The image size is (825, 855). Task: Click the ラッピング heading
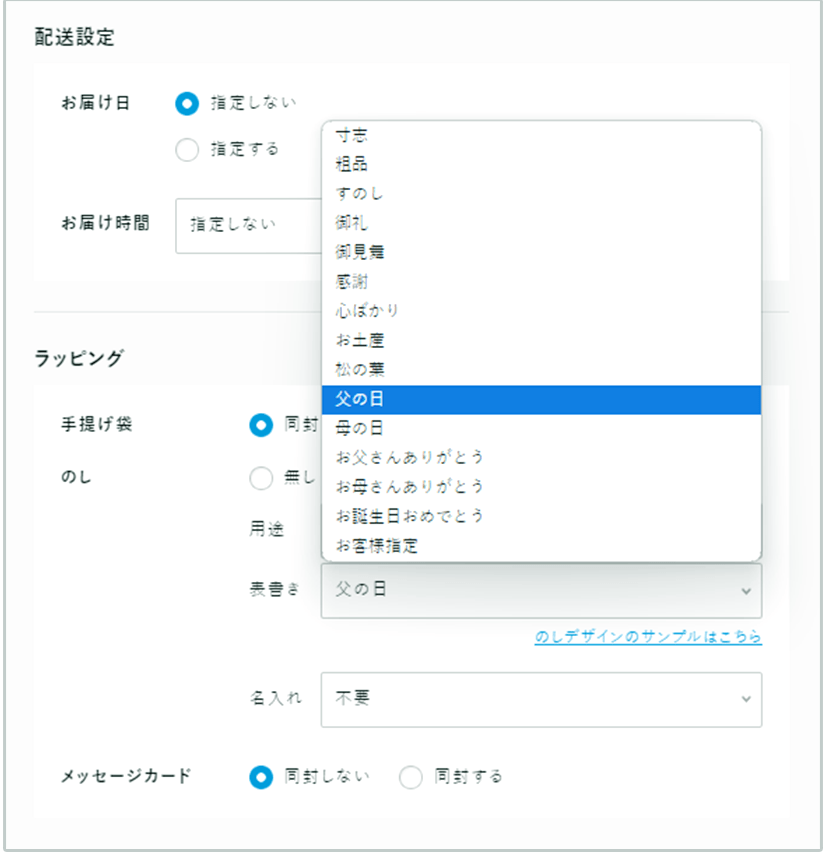click(80, 358)
